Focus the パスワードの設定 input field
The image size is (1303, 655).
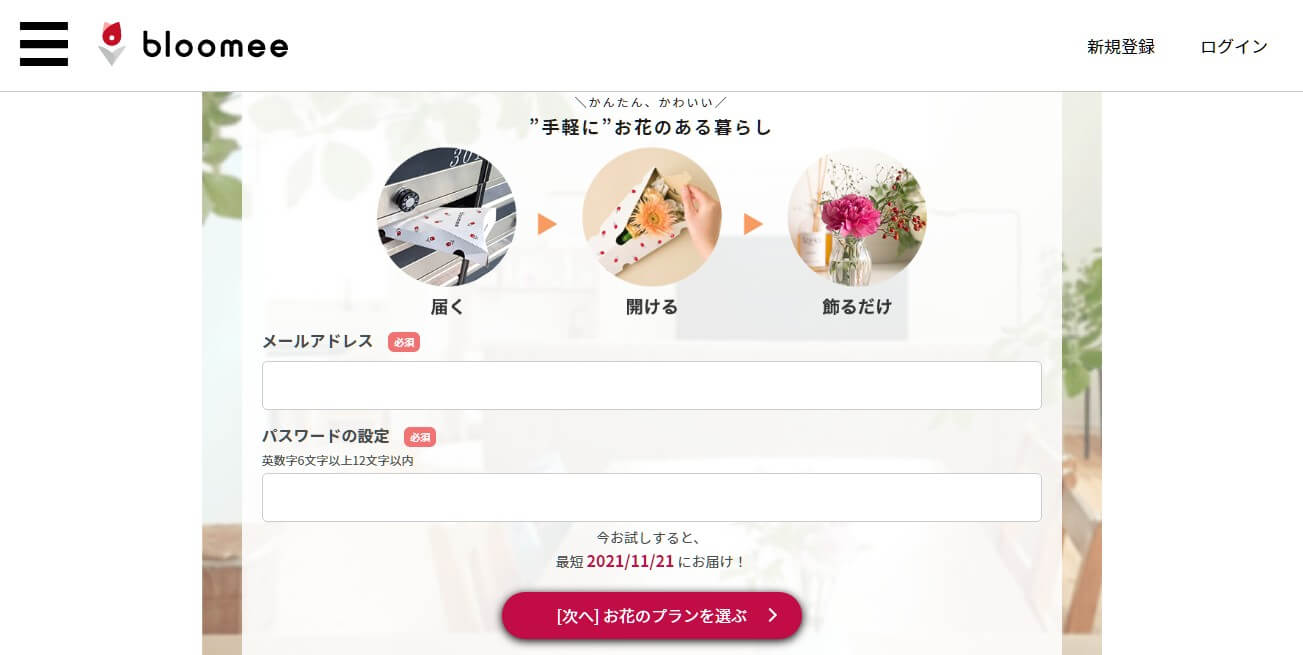coord(652,498)
